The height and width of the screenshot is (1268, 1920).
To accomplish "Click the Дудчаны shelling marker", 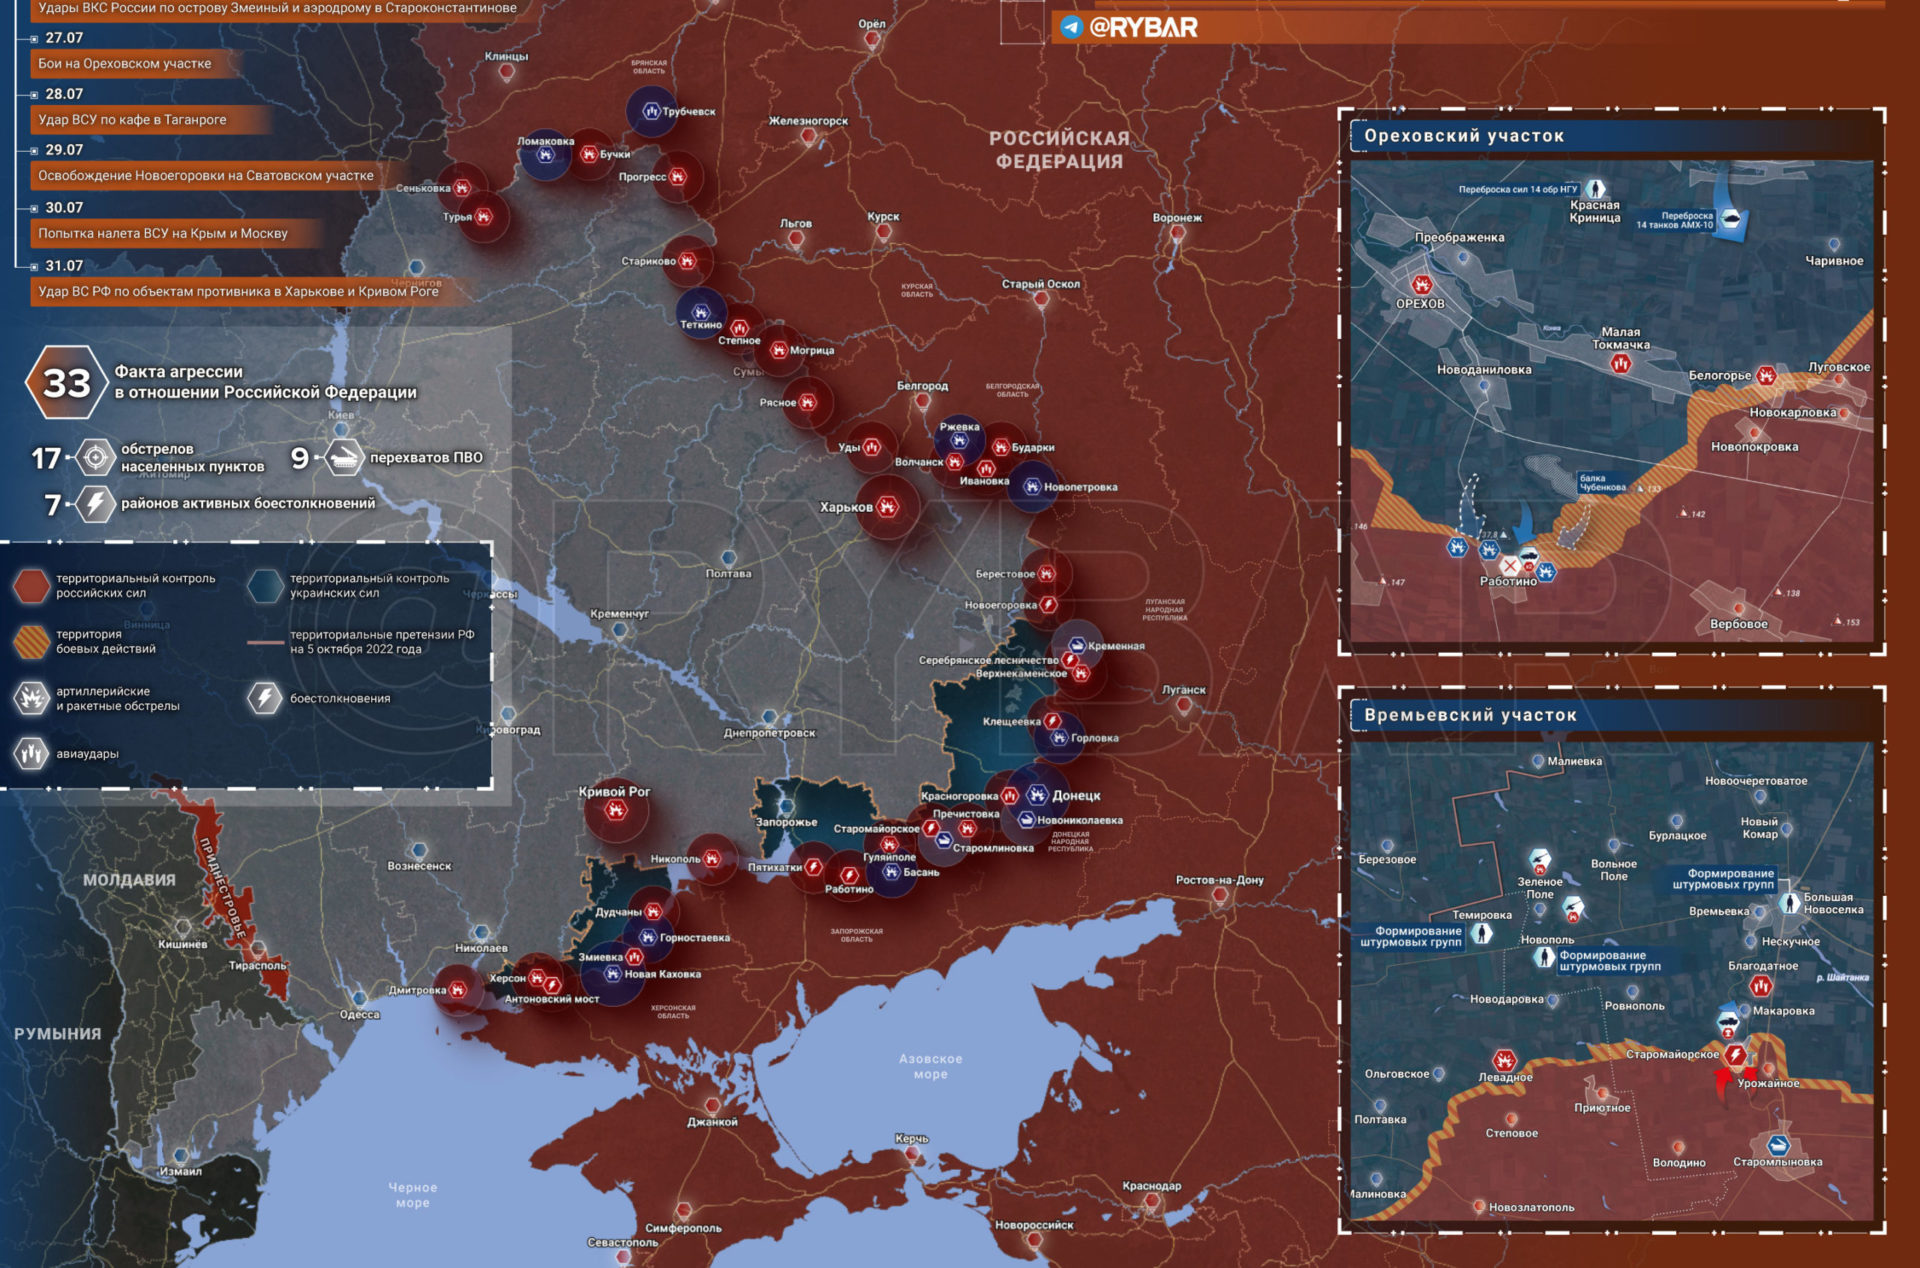I will (653, 911).
